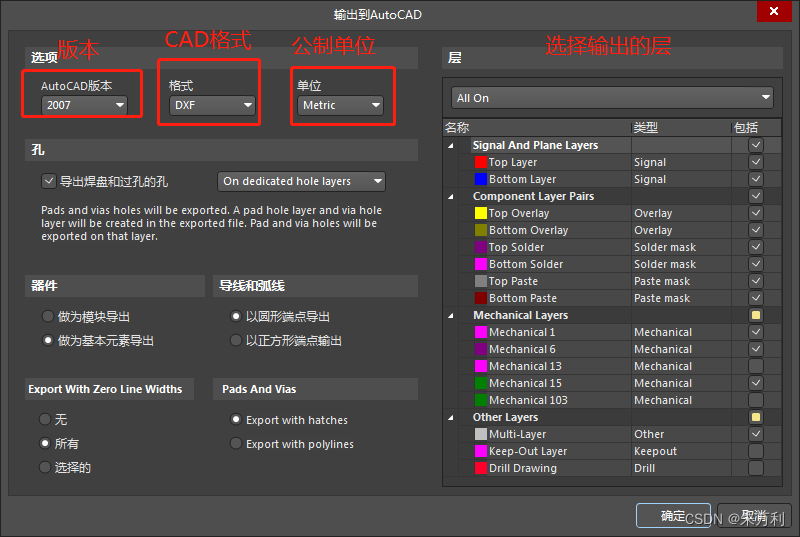The height and width of the screenshot is (537, 800).
Task: Click the Keep-Out Layer color swatch
Action: [x=480, y=451]
